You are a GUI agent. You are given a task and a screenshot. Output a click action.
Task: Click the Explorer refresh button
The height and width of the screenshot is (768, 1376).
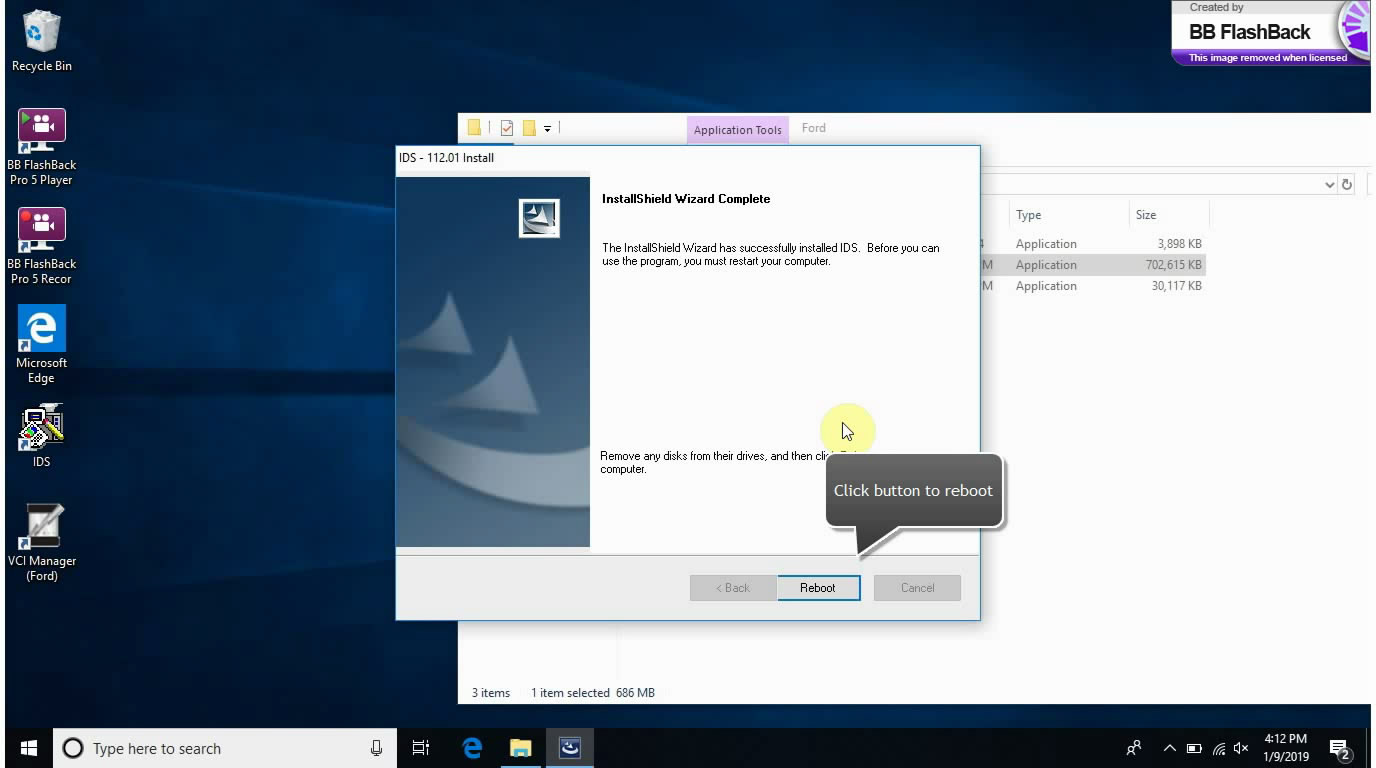pos(1347,184)
